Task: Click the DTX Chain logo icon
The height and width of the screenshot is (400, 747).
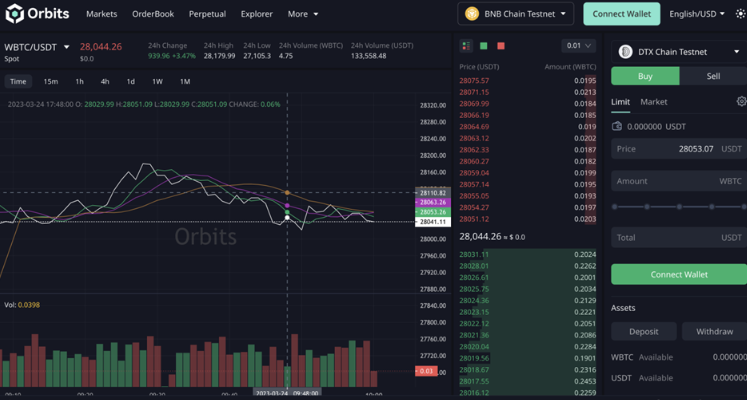Action: pos(625,52)
